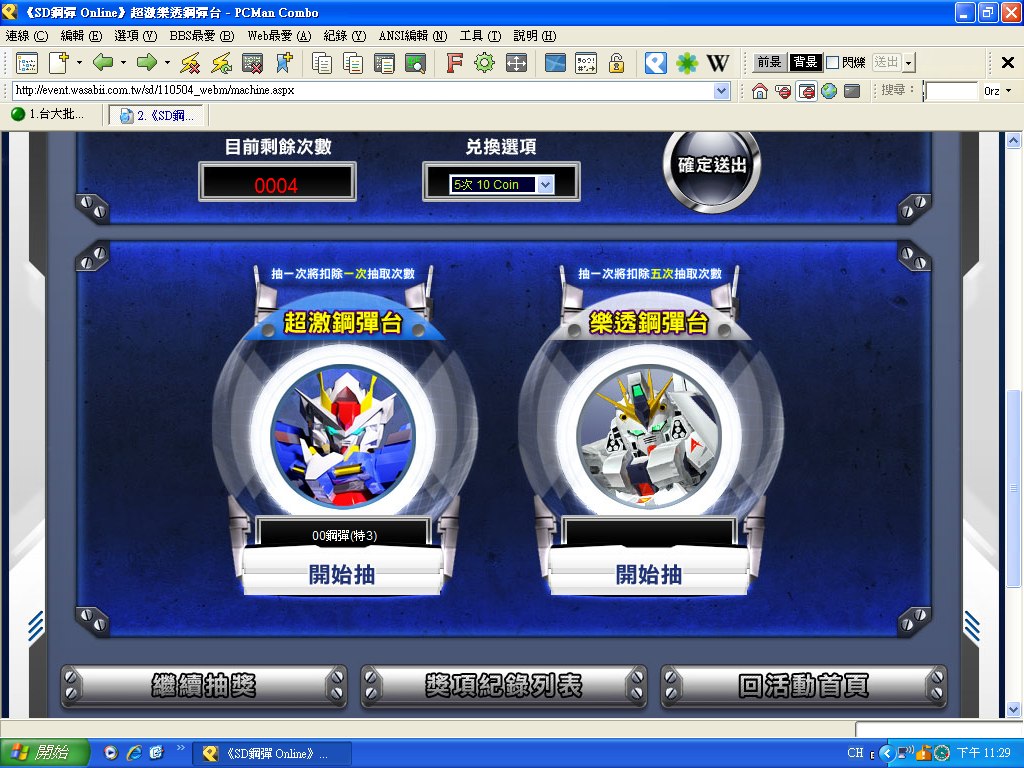The height and width of the screenshot is (768, 1024).
Task: Enable the 閃爍 blink checkbox
Action: coord(833,63)
